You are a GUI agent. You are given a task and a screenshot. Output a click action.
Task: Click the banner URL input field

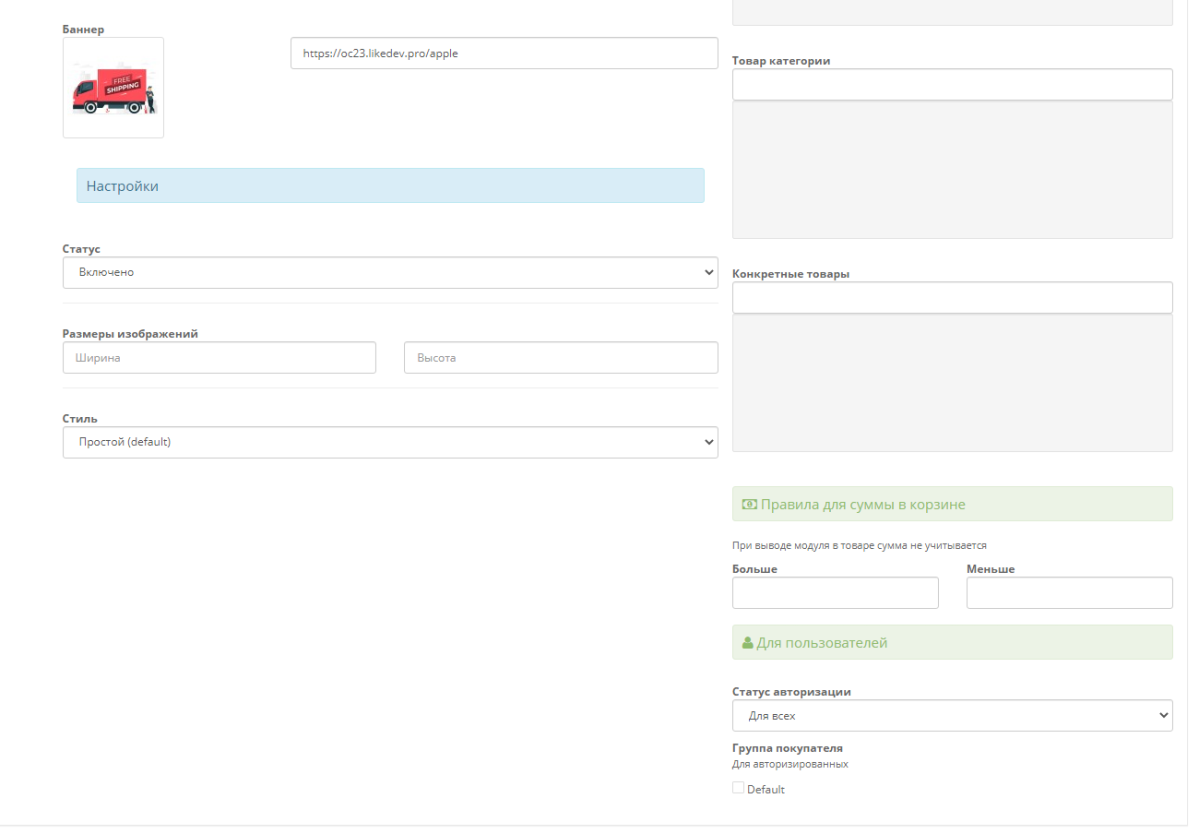pyautogui.click(x=504, y=53)
